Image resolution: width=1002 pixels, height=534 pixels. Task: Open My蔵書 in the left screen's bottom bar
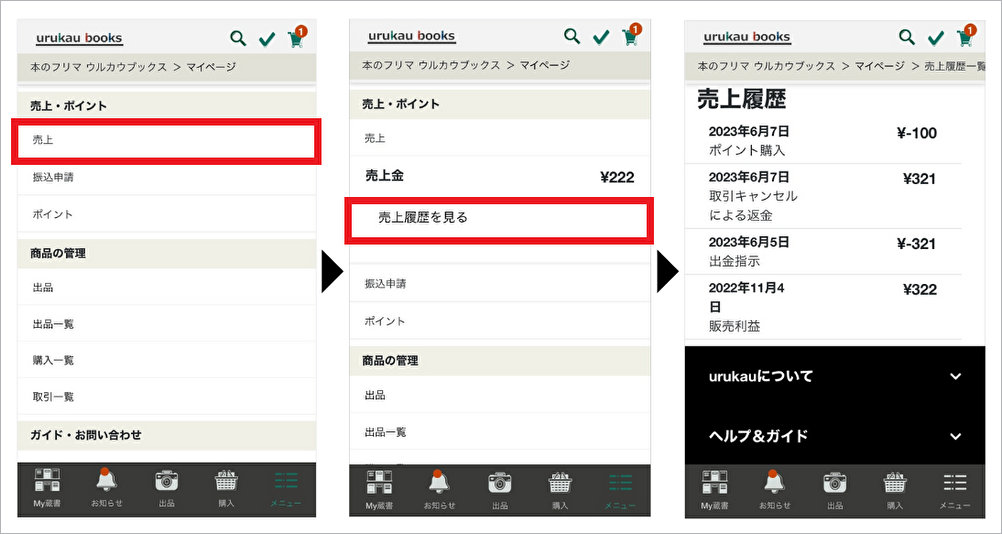click(47, 486)
